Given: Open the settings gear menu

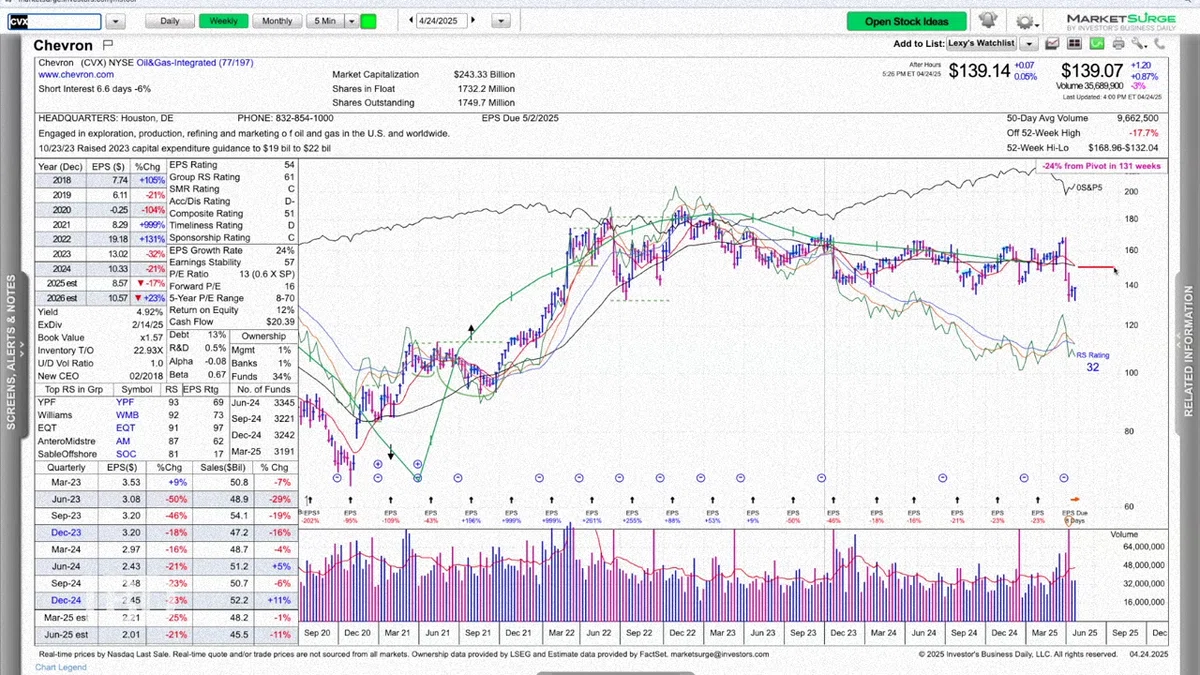Looking at the screenshot, I should pyautogui.click(x=1027, y=21).
